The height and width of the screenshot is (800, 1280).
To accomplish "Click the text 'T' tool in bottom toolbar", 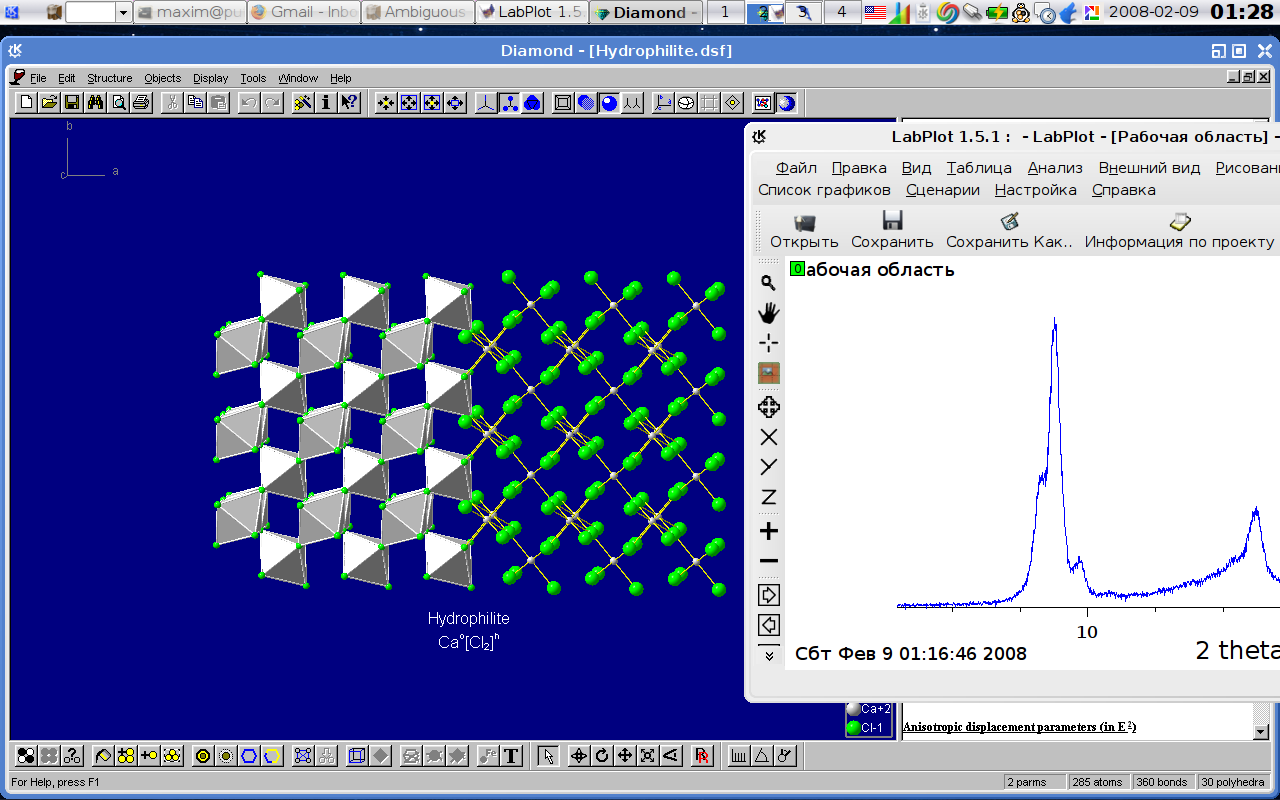I will click(x=511, y=756).
